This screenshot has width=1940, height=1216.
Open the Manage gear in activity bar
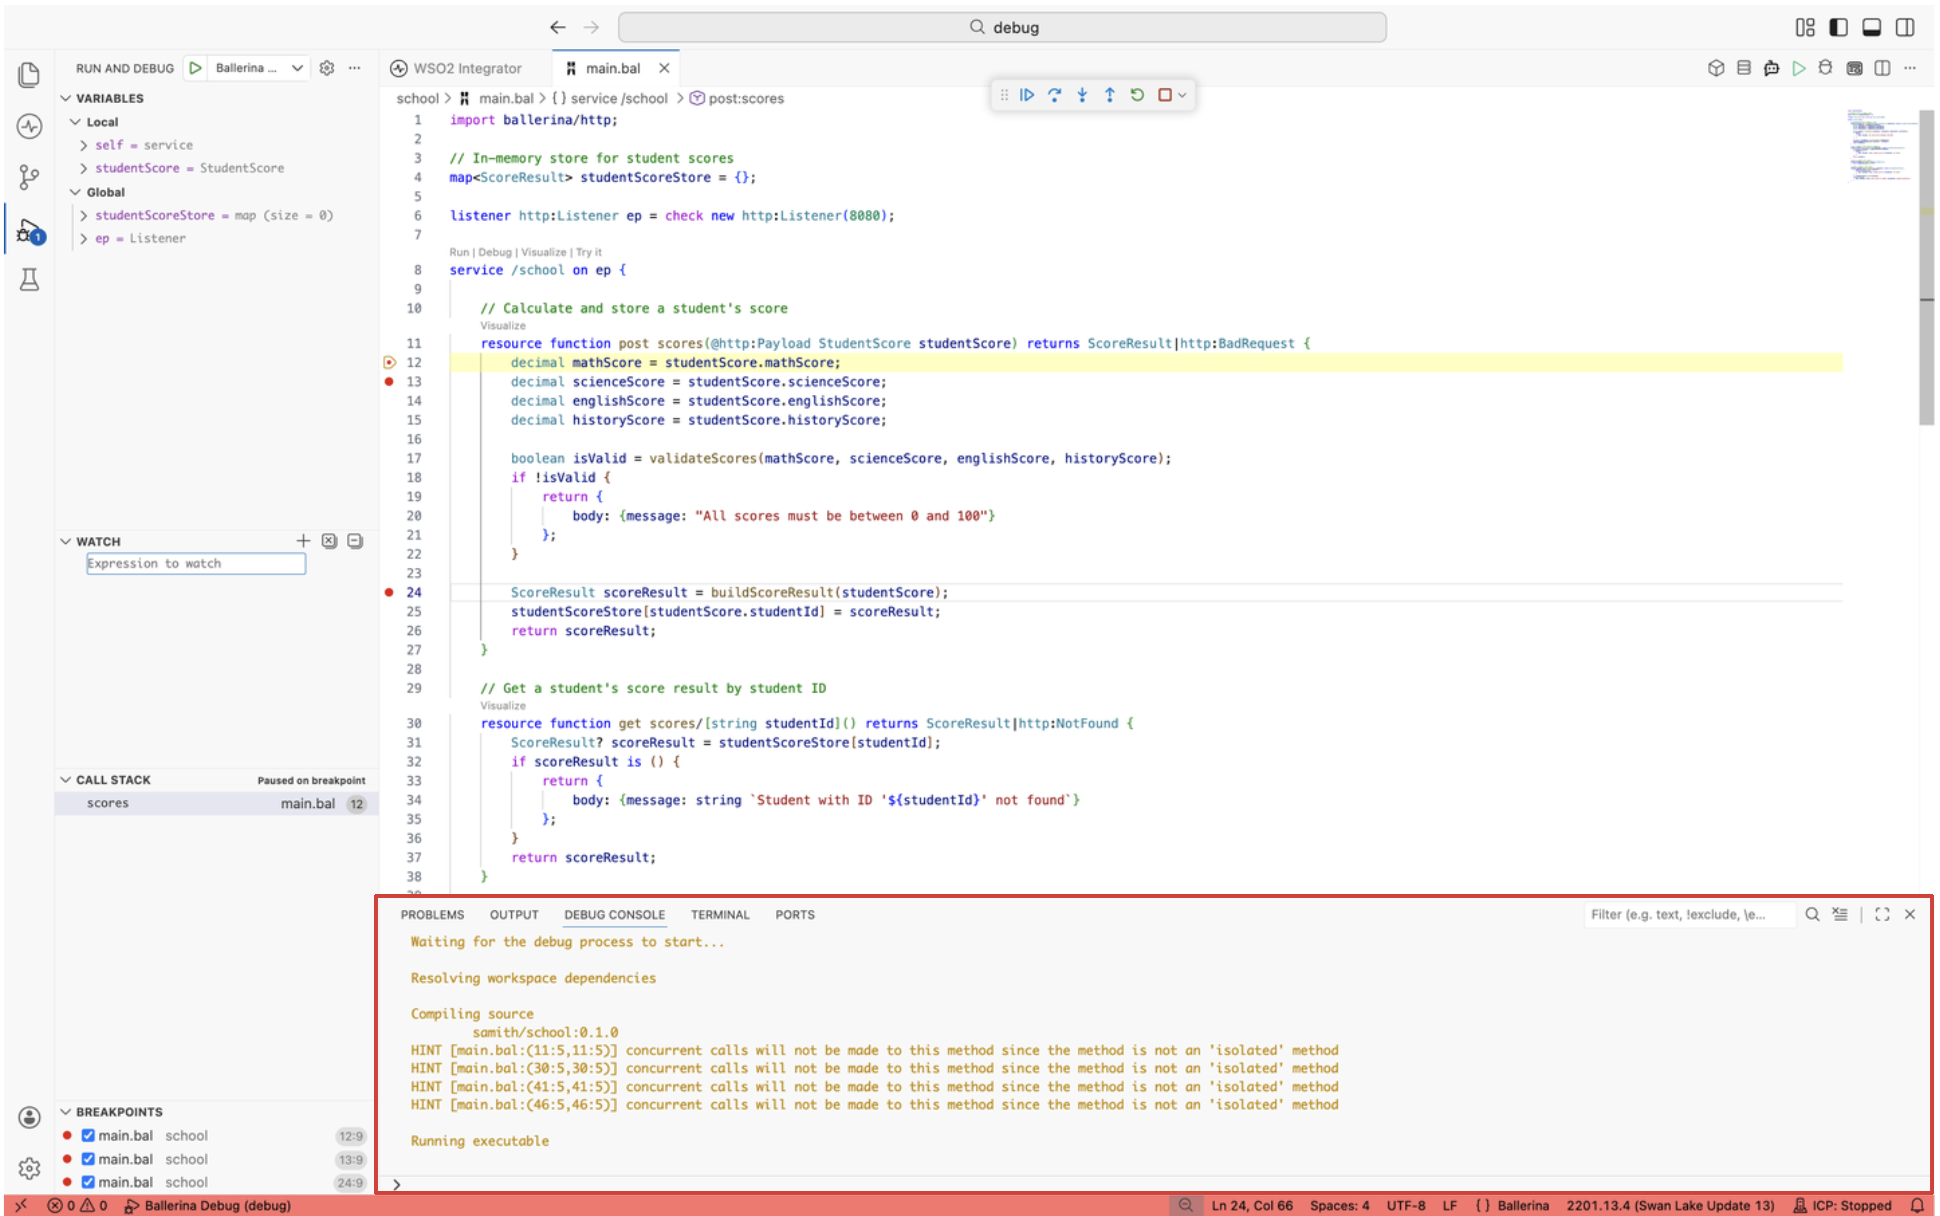point(29,1168)
